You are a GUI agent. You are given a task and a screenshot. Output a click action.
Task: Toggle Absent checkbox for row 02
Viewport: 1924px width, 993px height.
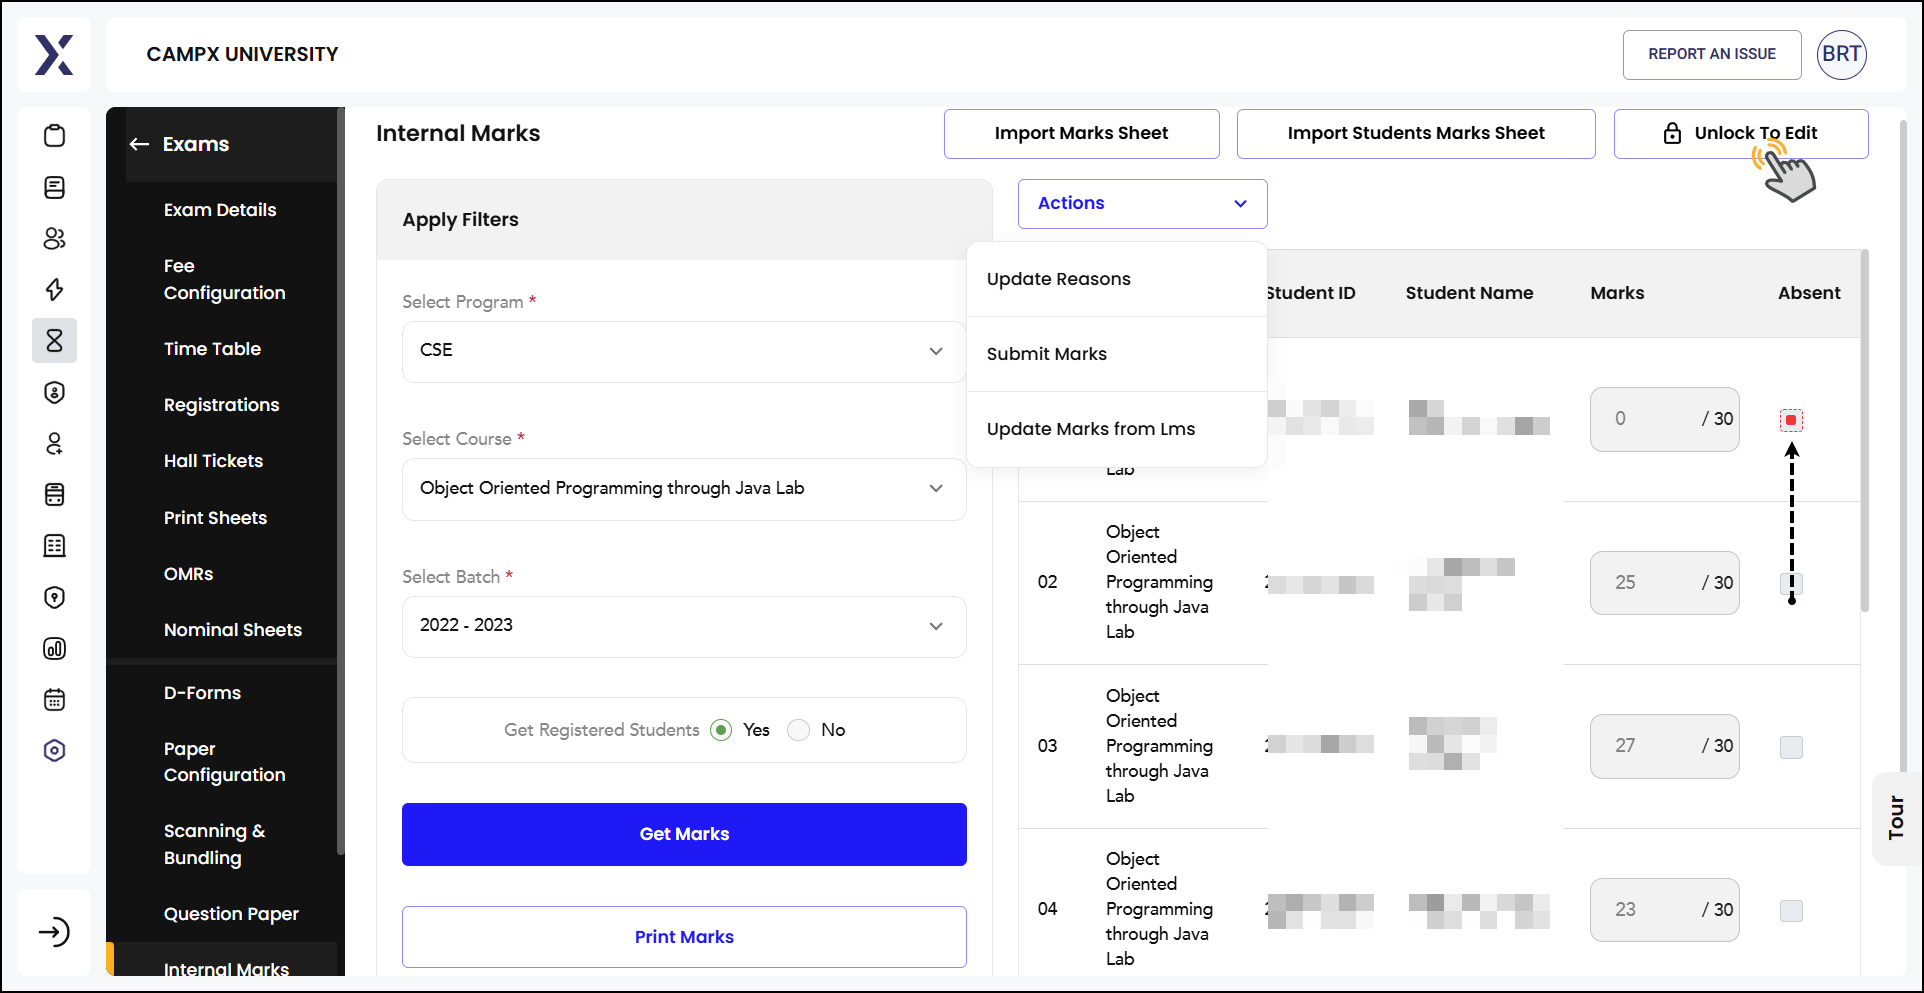[1791, 583]
